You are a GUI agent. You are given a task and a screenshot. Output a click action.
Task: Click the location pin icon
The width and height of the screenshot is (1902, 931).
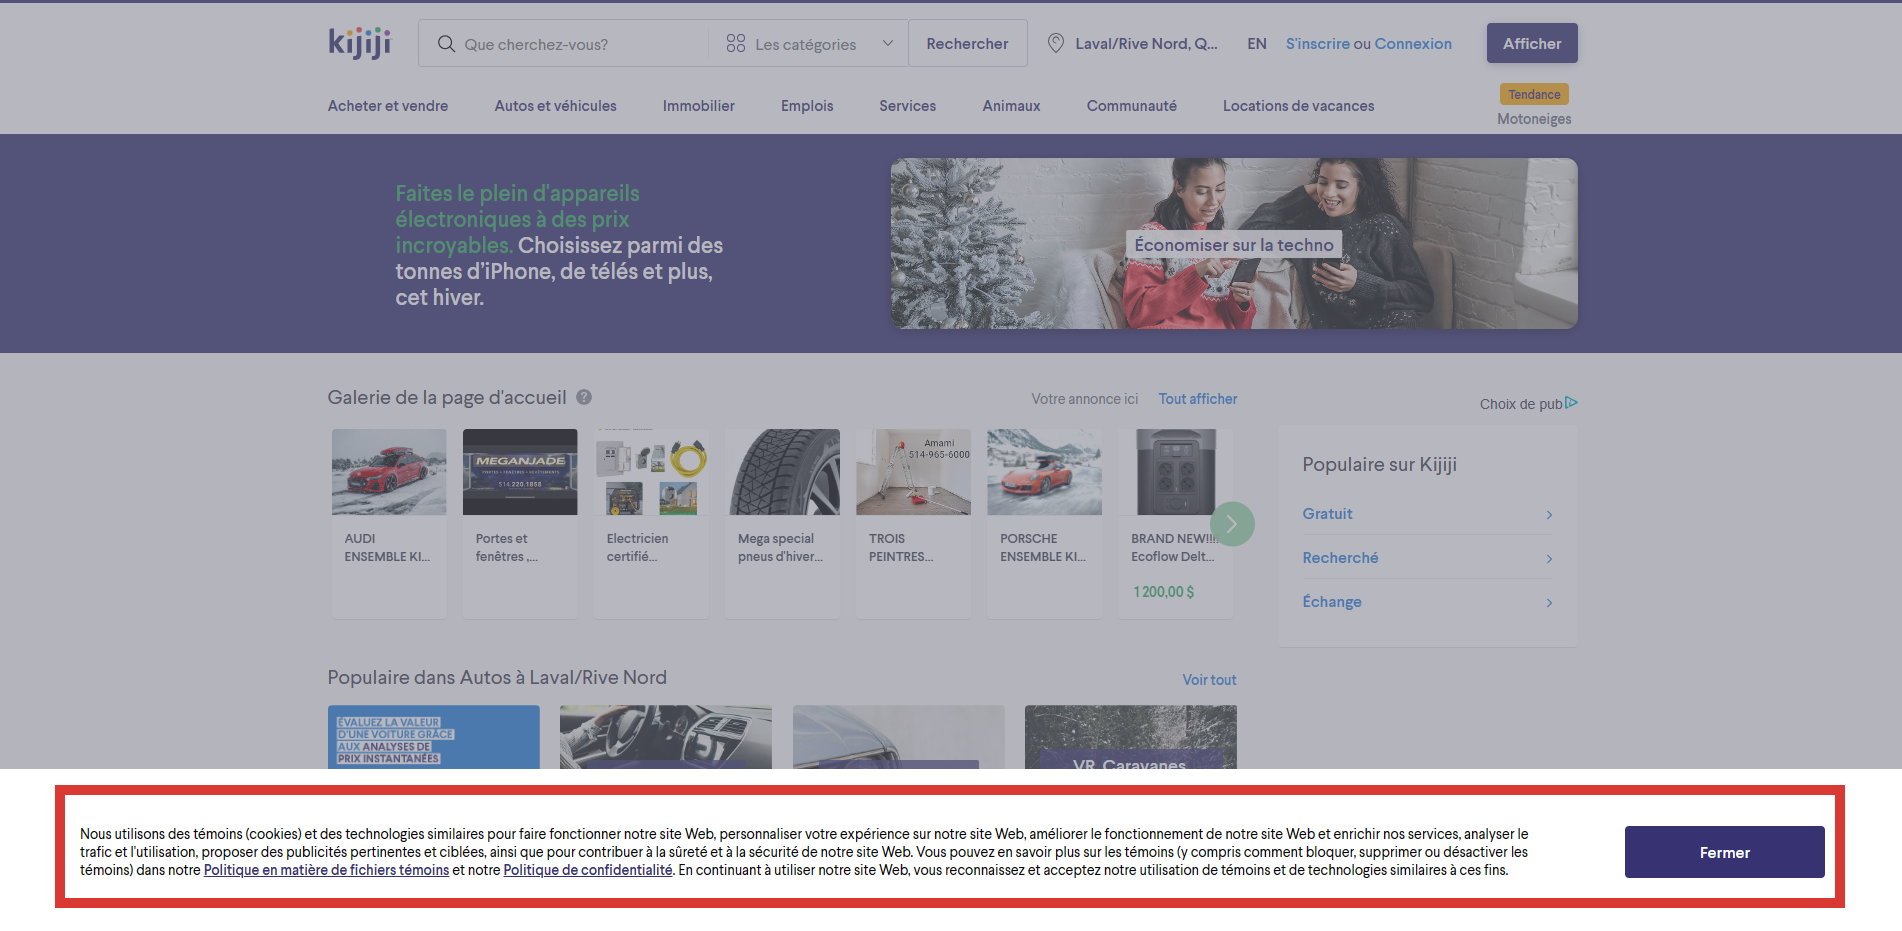coord(1056,43)
